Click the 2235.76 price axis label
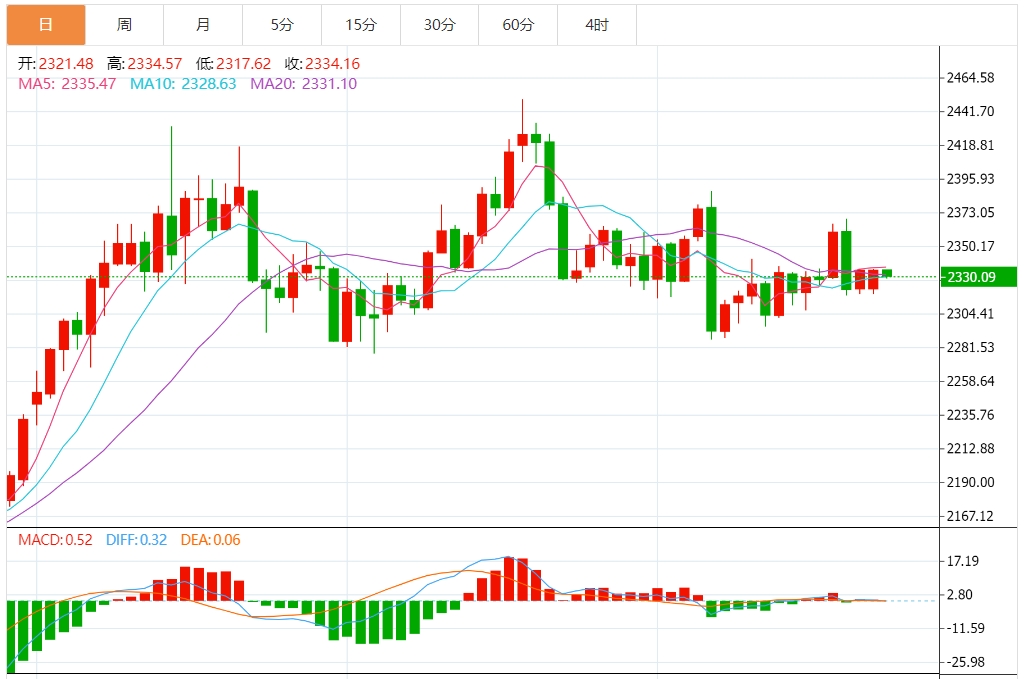Screen dimensions: 1032x679 pos(970,415)
